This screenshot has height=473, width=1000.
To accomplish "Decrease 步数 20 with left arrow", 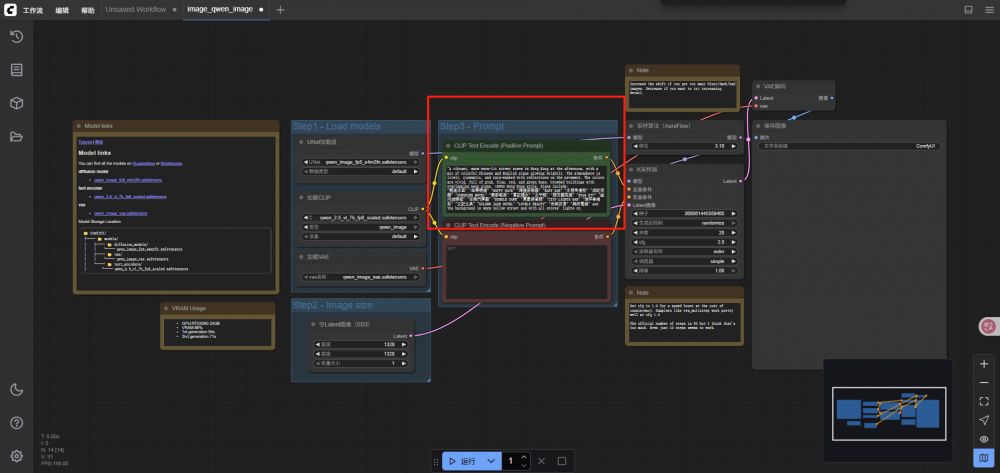I will click(x=635, y=233).
